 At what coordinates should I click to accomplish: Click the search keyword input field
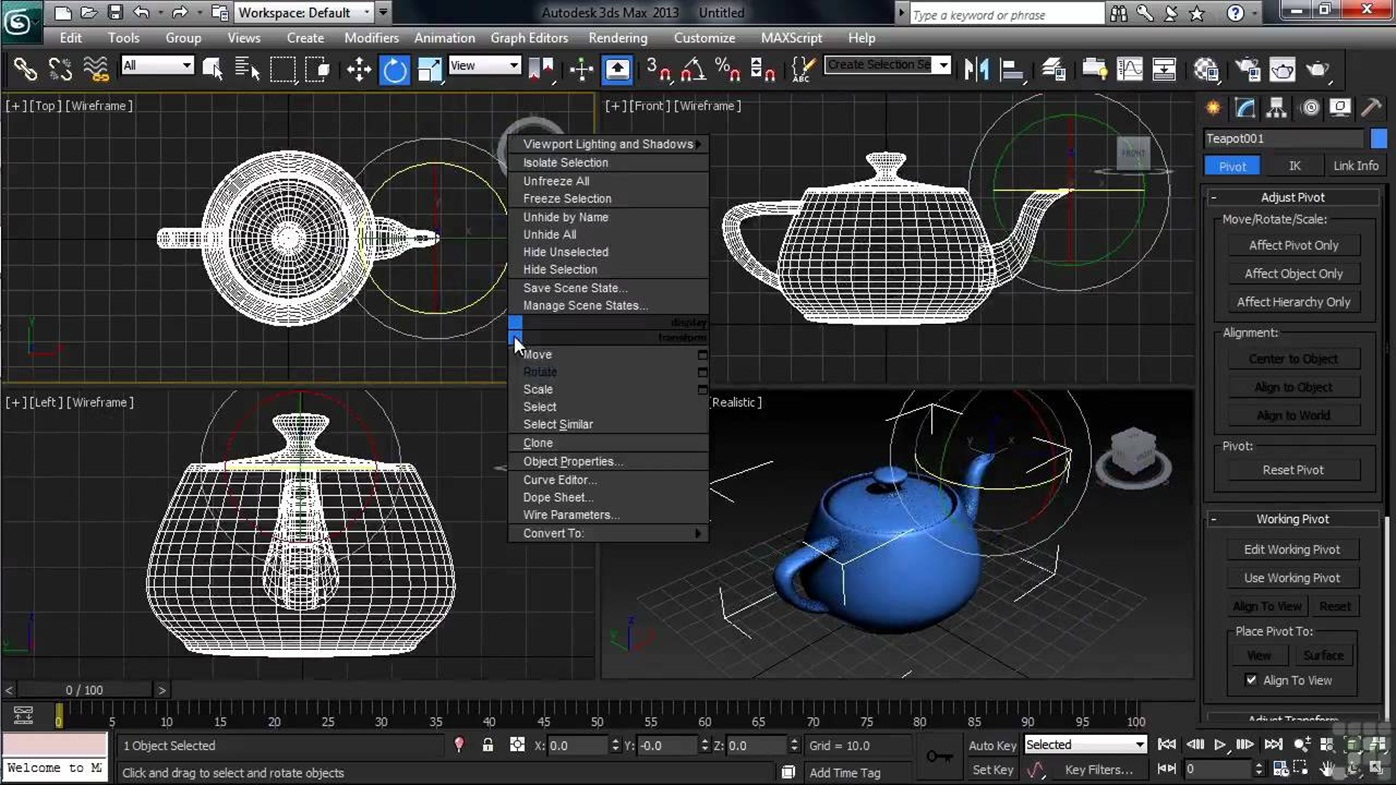1006,15
